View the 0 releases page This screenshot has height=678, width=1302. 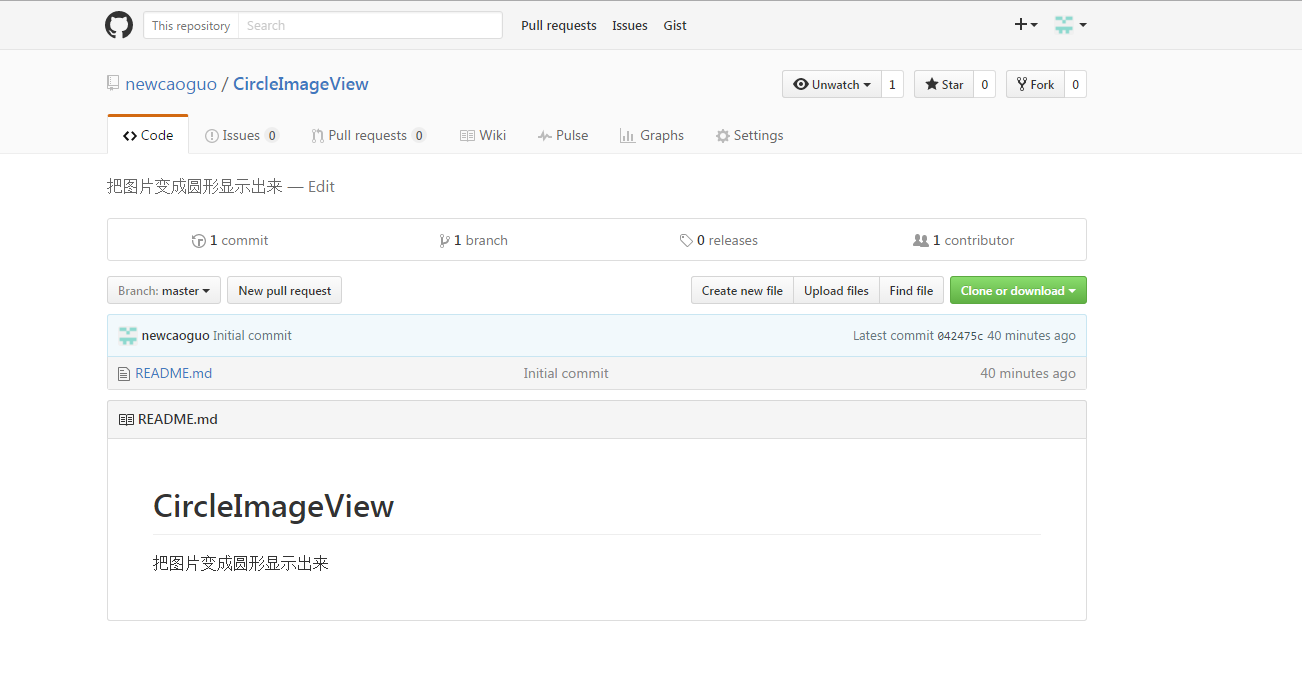coord(719,241)
